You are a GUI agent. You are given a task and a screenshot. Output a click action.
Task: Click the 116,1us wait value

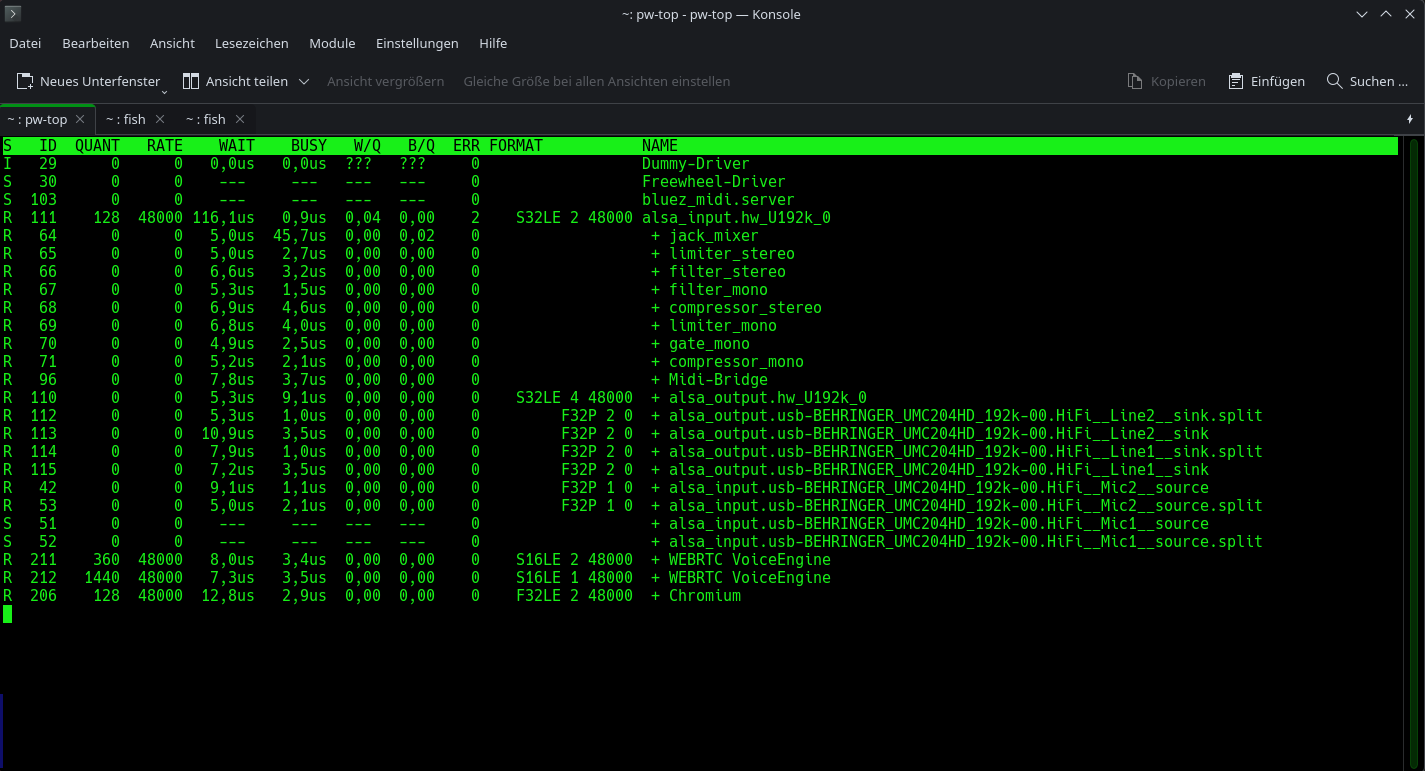pyautogui.click(x=223, y=218)
